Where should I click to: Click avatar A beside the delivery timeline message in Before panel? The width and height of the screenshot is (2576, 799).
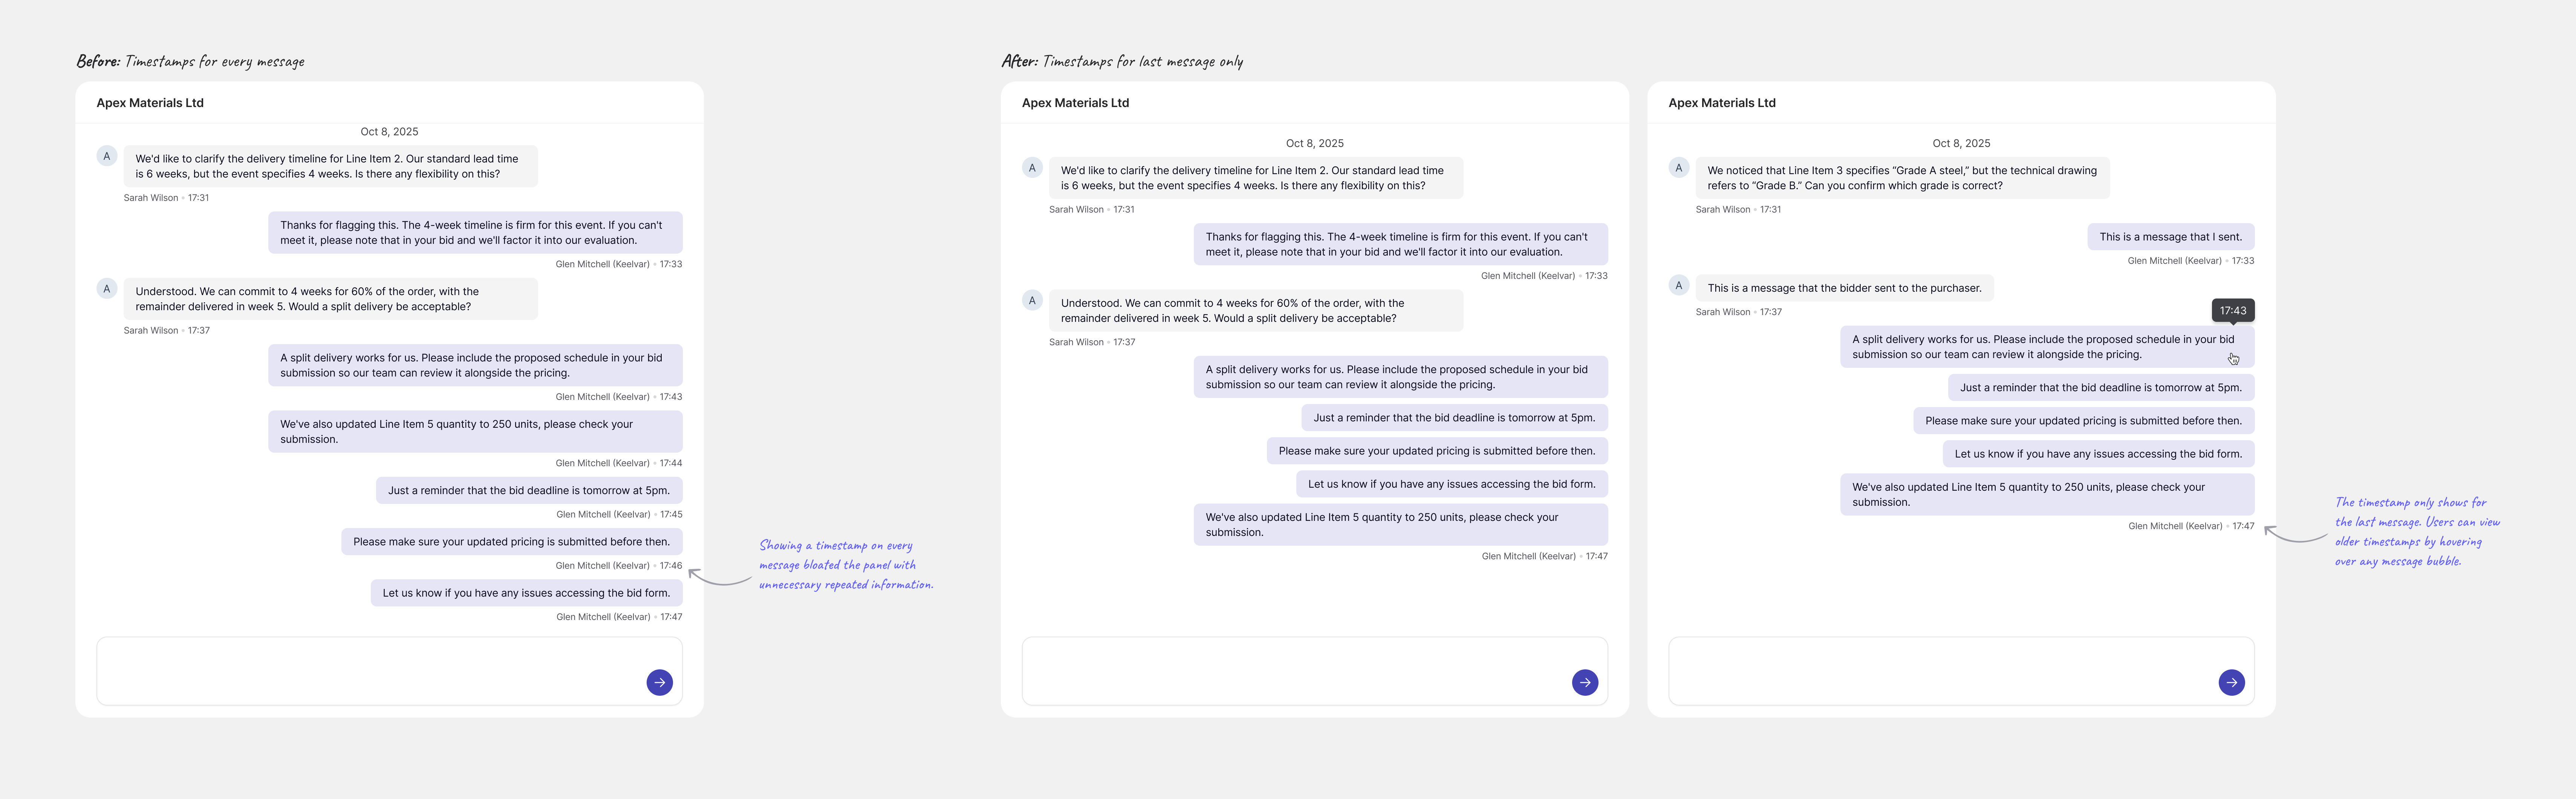[x=107, y=156]
